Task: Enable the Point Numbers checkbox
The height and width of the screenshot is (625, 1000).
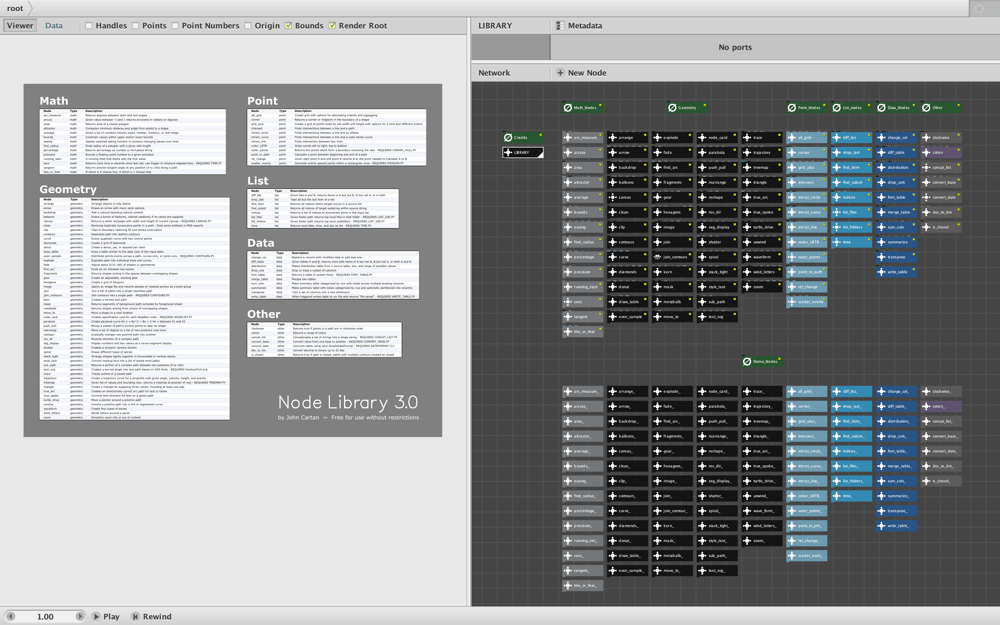Action: click(x=175, y=26)
